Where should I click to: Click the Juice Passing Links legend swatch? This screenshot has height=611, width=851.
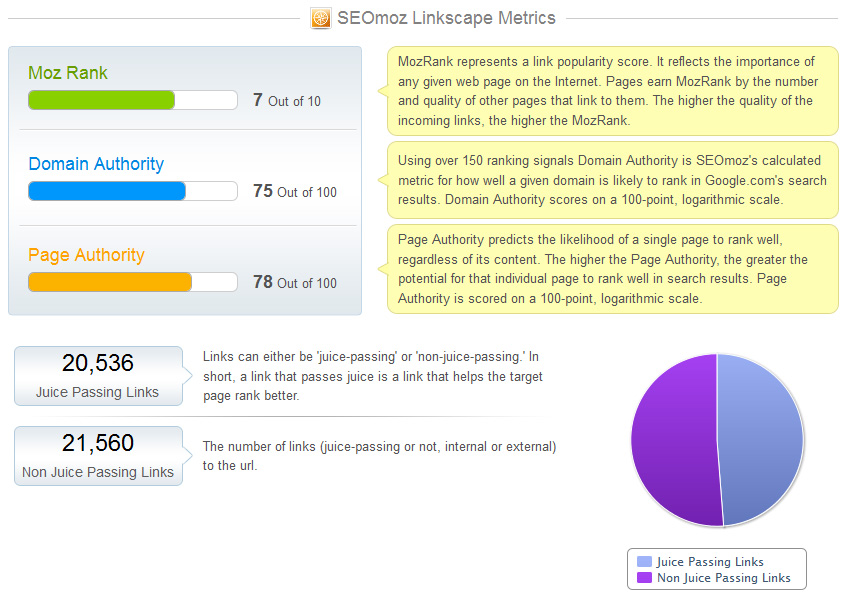pyautogui.click(x=644, y=562)
